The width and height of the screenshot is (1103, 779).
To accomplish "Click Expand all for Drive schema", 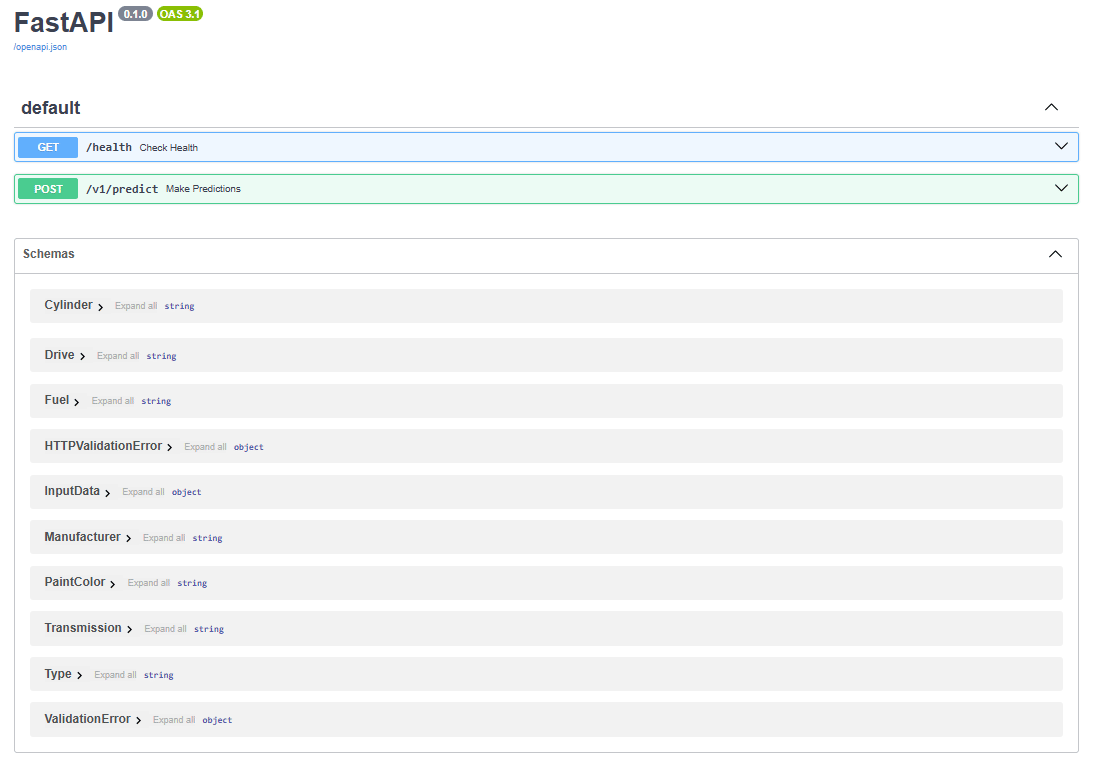I will point(117,356).
